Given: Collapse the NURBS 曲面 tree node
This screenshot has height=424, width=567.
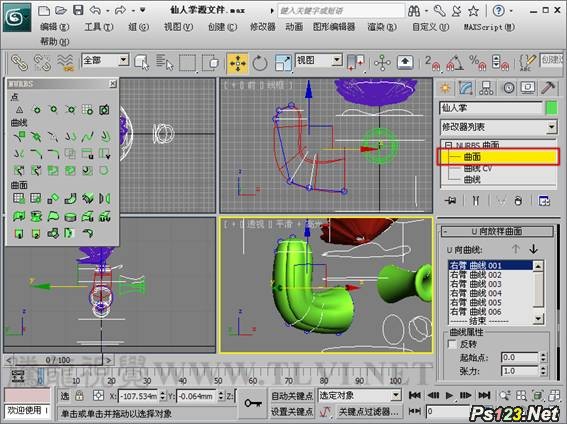Looking at the screenshot, I should coord(448,145).
